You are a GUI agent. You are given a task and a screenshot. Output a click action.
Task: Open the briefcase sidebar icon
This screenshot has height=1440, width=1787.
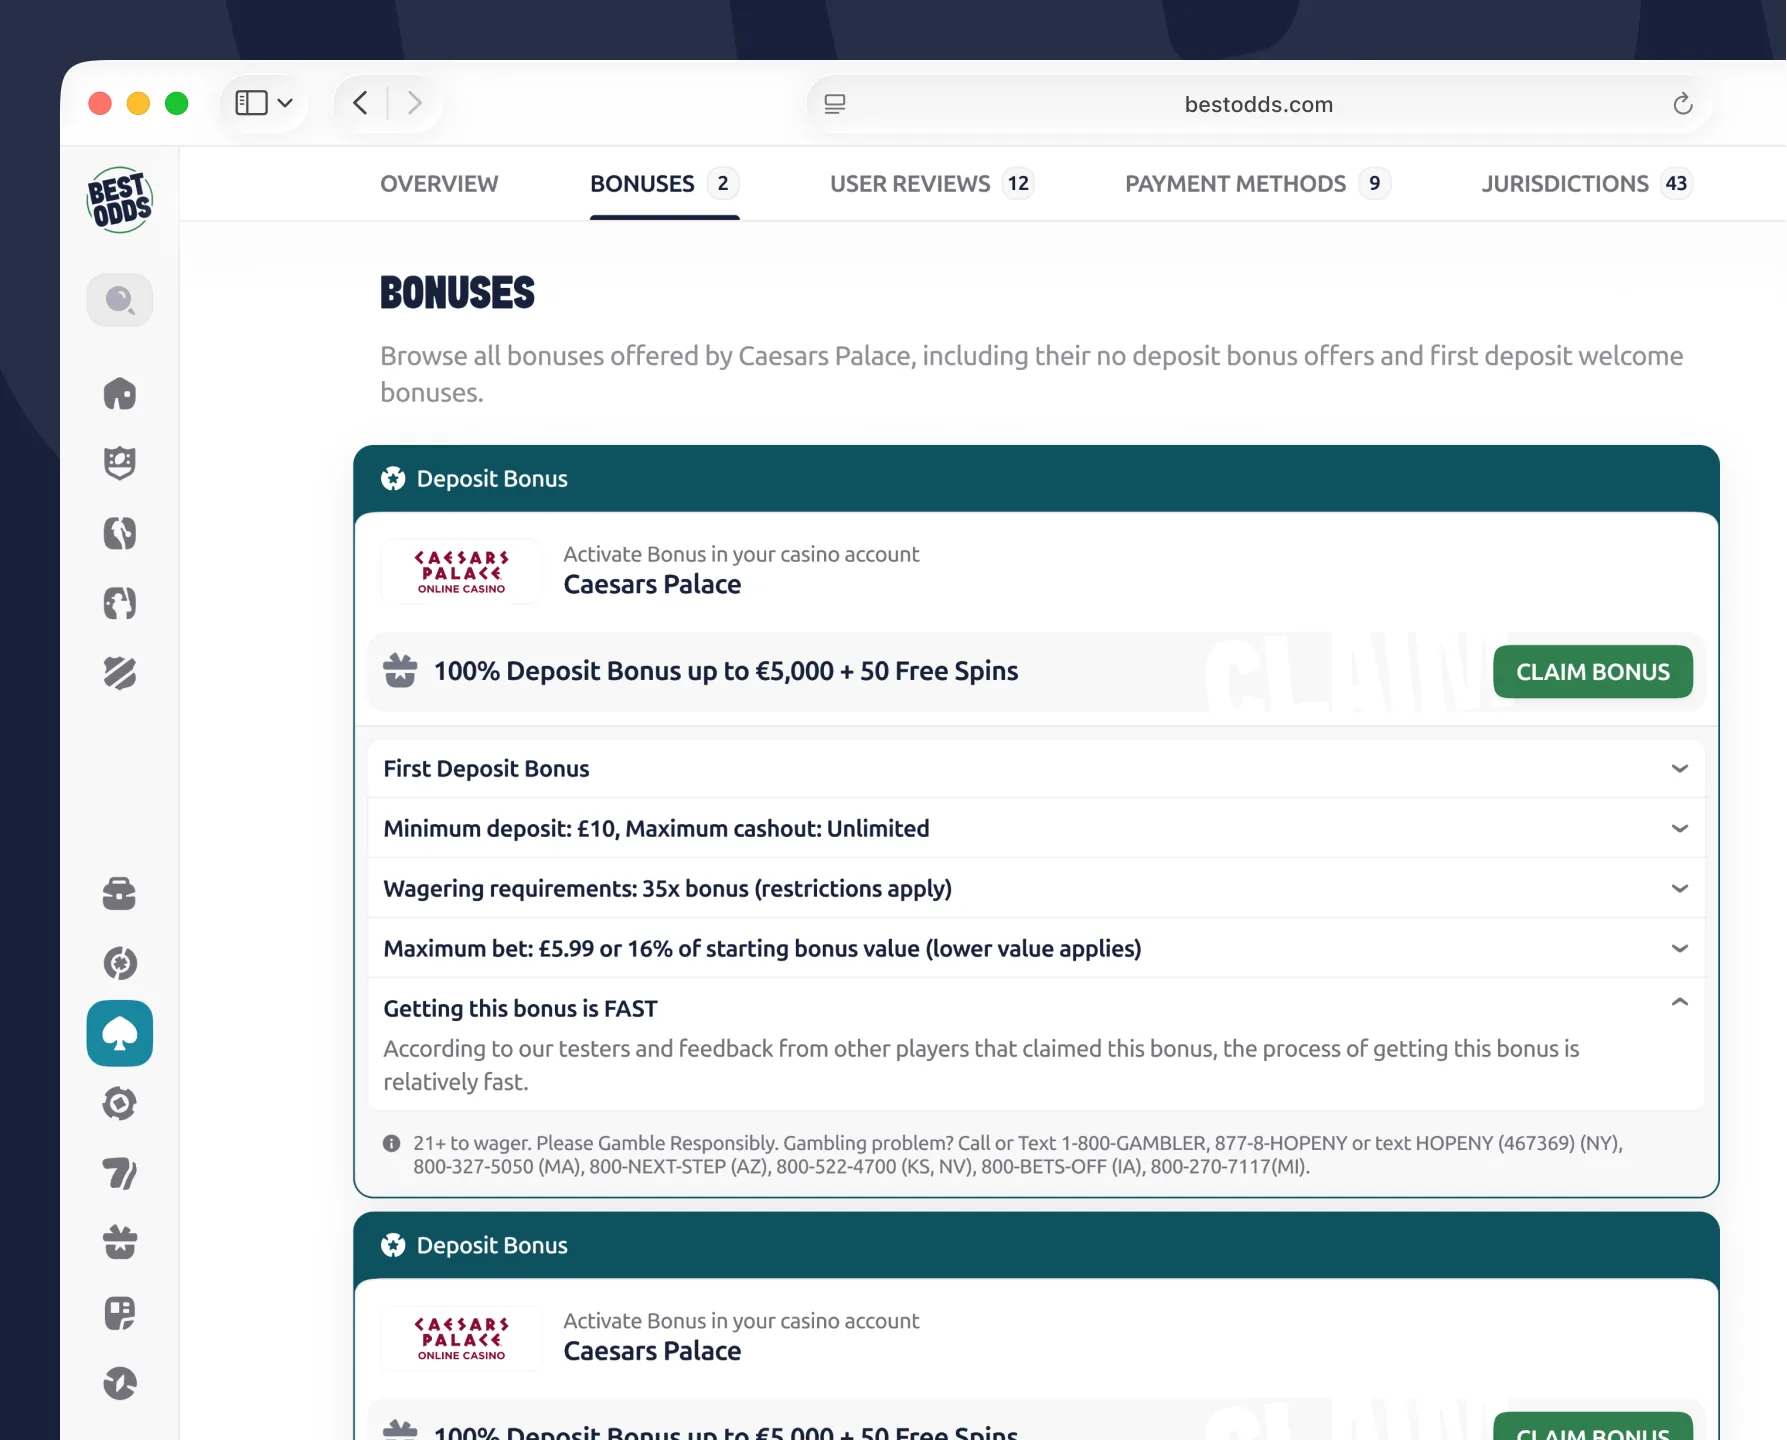click(x=120, y=893)
